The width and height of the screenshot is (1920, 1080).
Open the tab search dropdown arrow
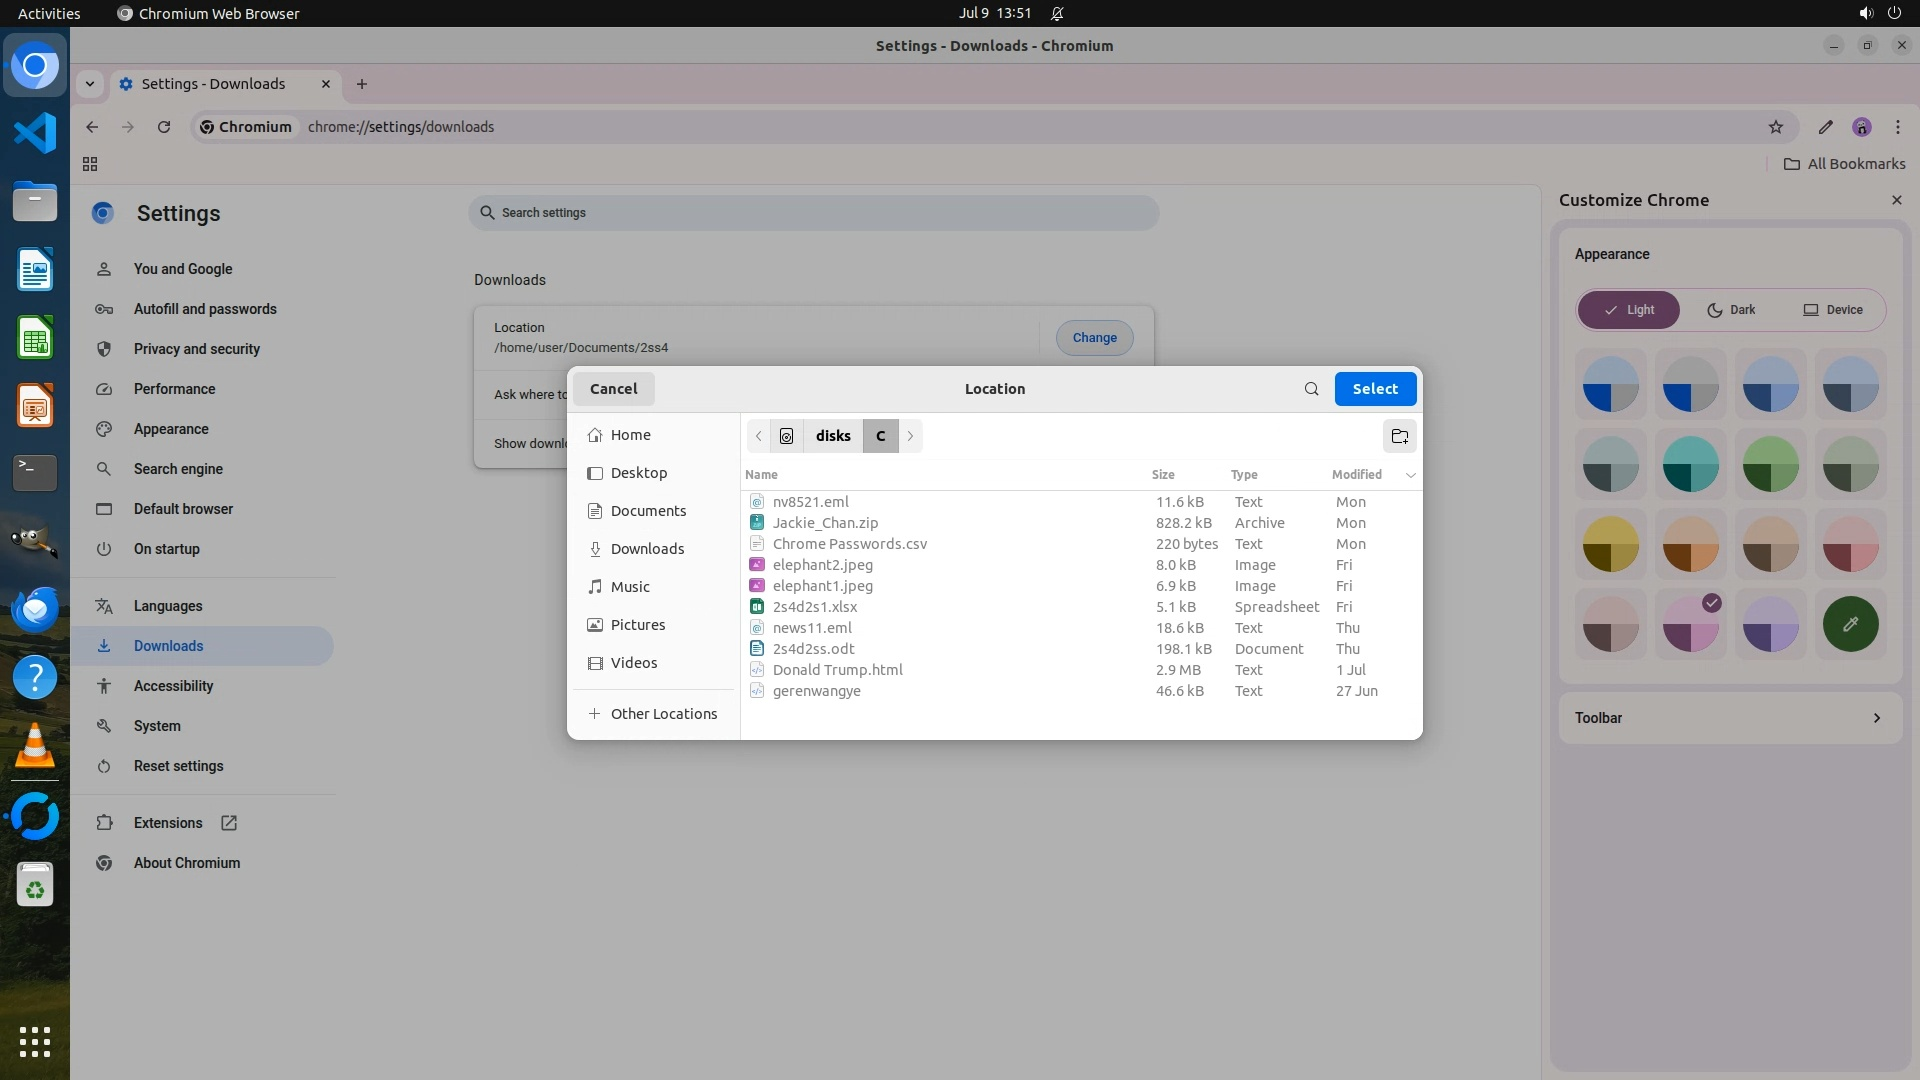click(90, 84)
